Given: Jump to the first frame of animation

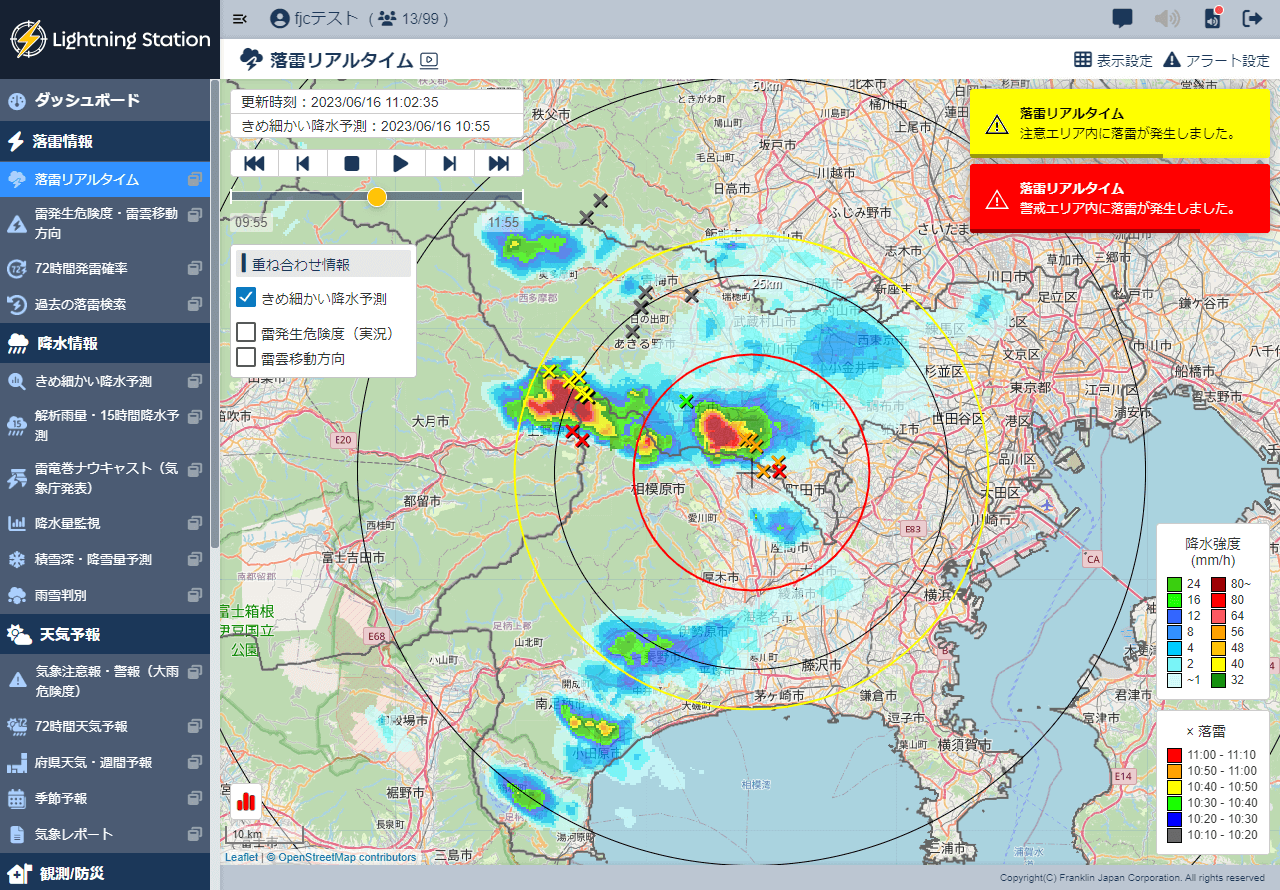Looking at the screenshot, I should pyautogui.click(x=255, y=163).
